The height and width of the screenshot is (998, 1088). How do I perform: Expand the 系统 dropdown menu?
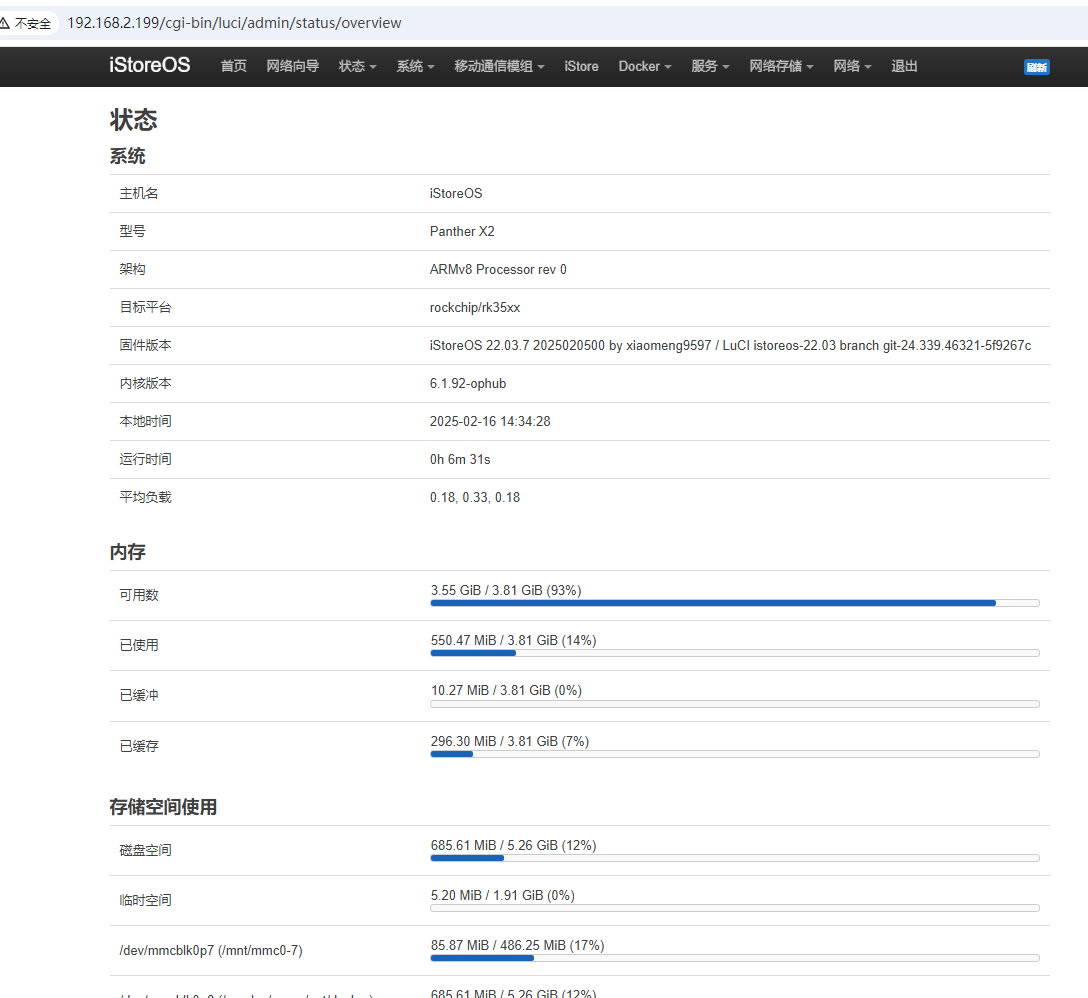coord(415,66)
